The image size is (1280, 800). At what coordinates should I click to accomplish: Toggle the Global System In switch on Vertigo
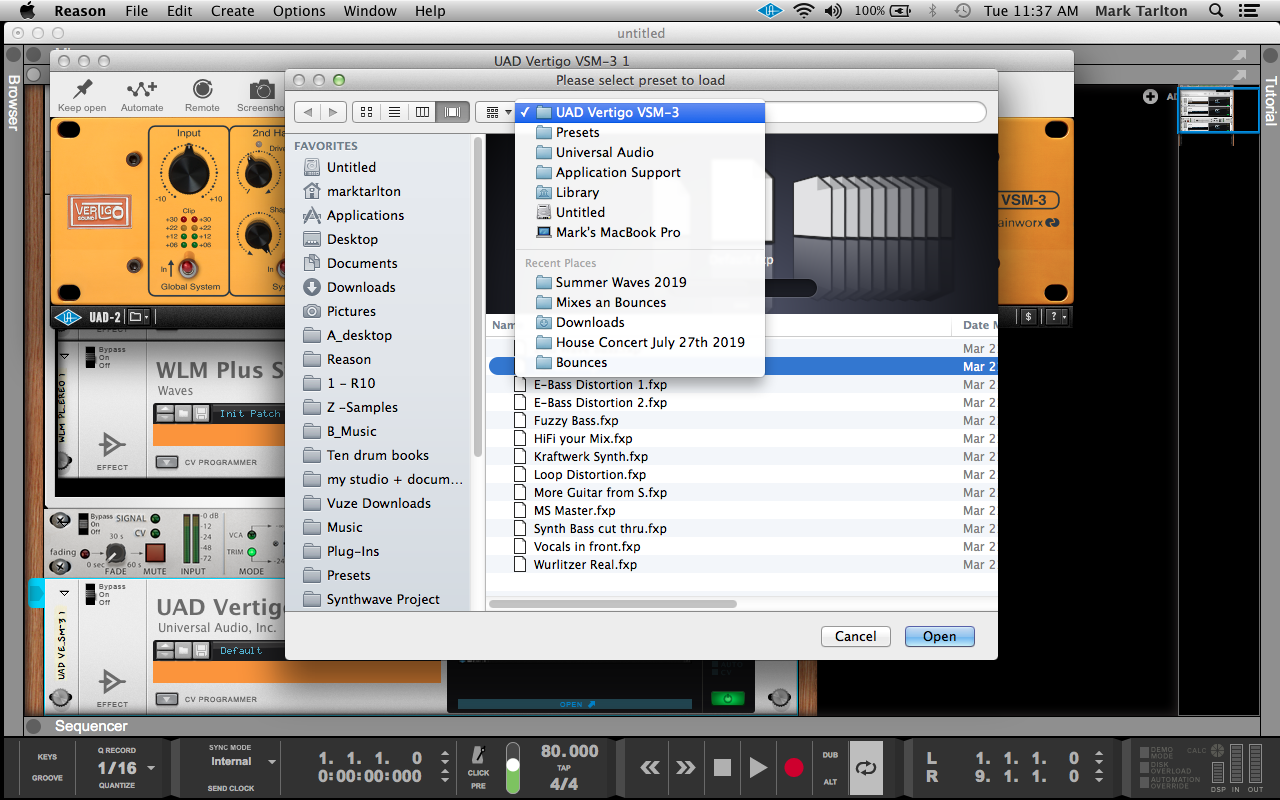(187, 268)
